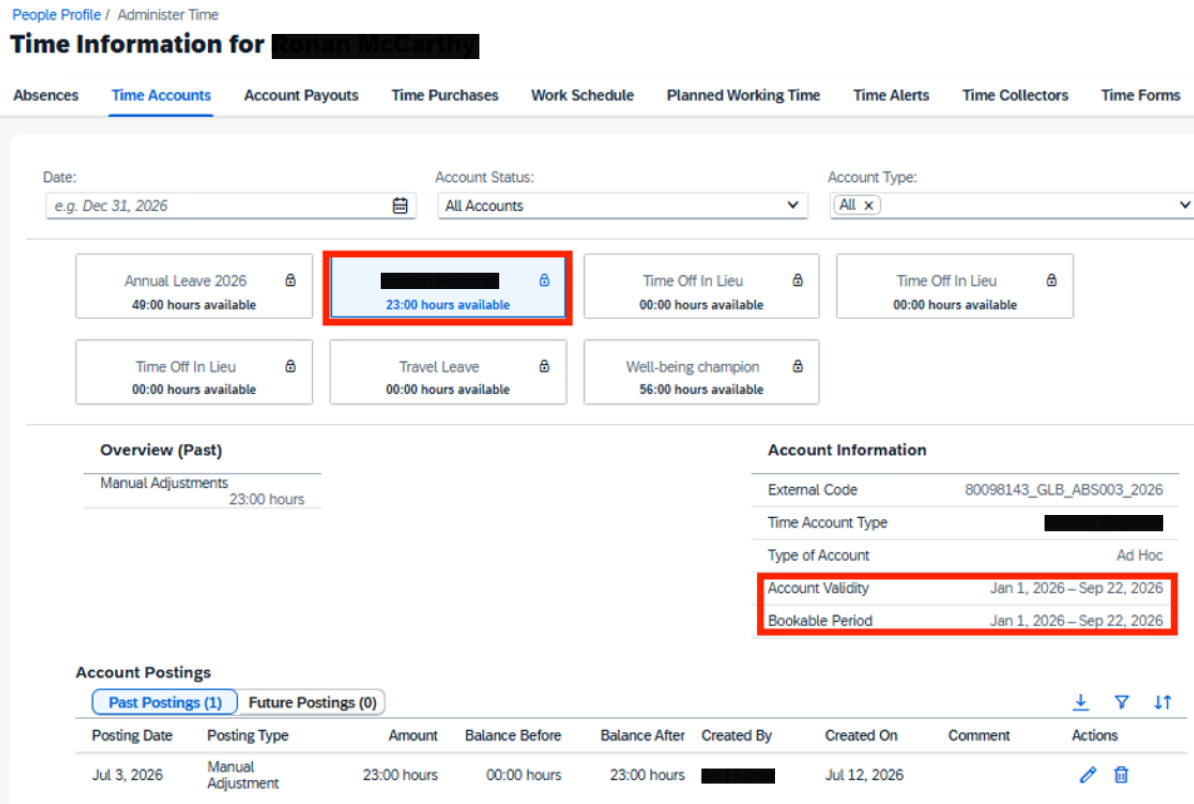Click the Balance Before column header
The image size is (1194, 804).
coord(512,735)
